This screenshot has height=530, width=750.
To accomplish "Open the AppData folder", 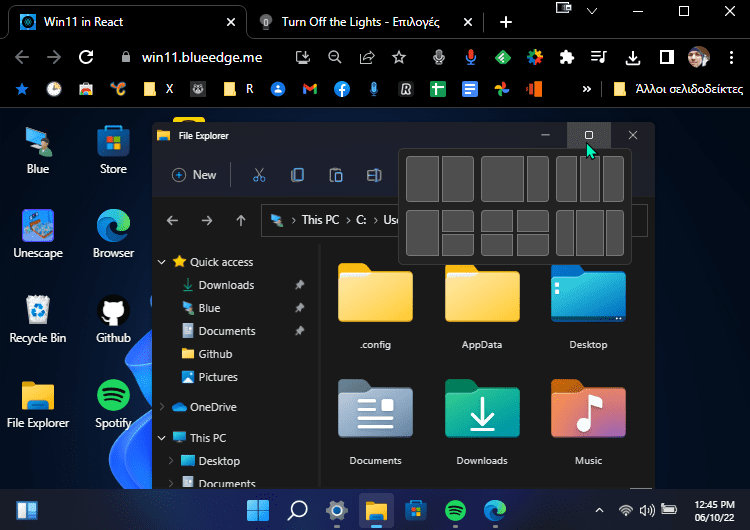I will (482, 306).
